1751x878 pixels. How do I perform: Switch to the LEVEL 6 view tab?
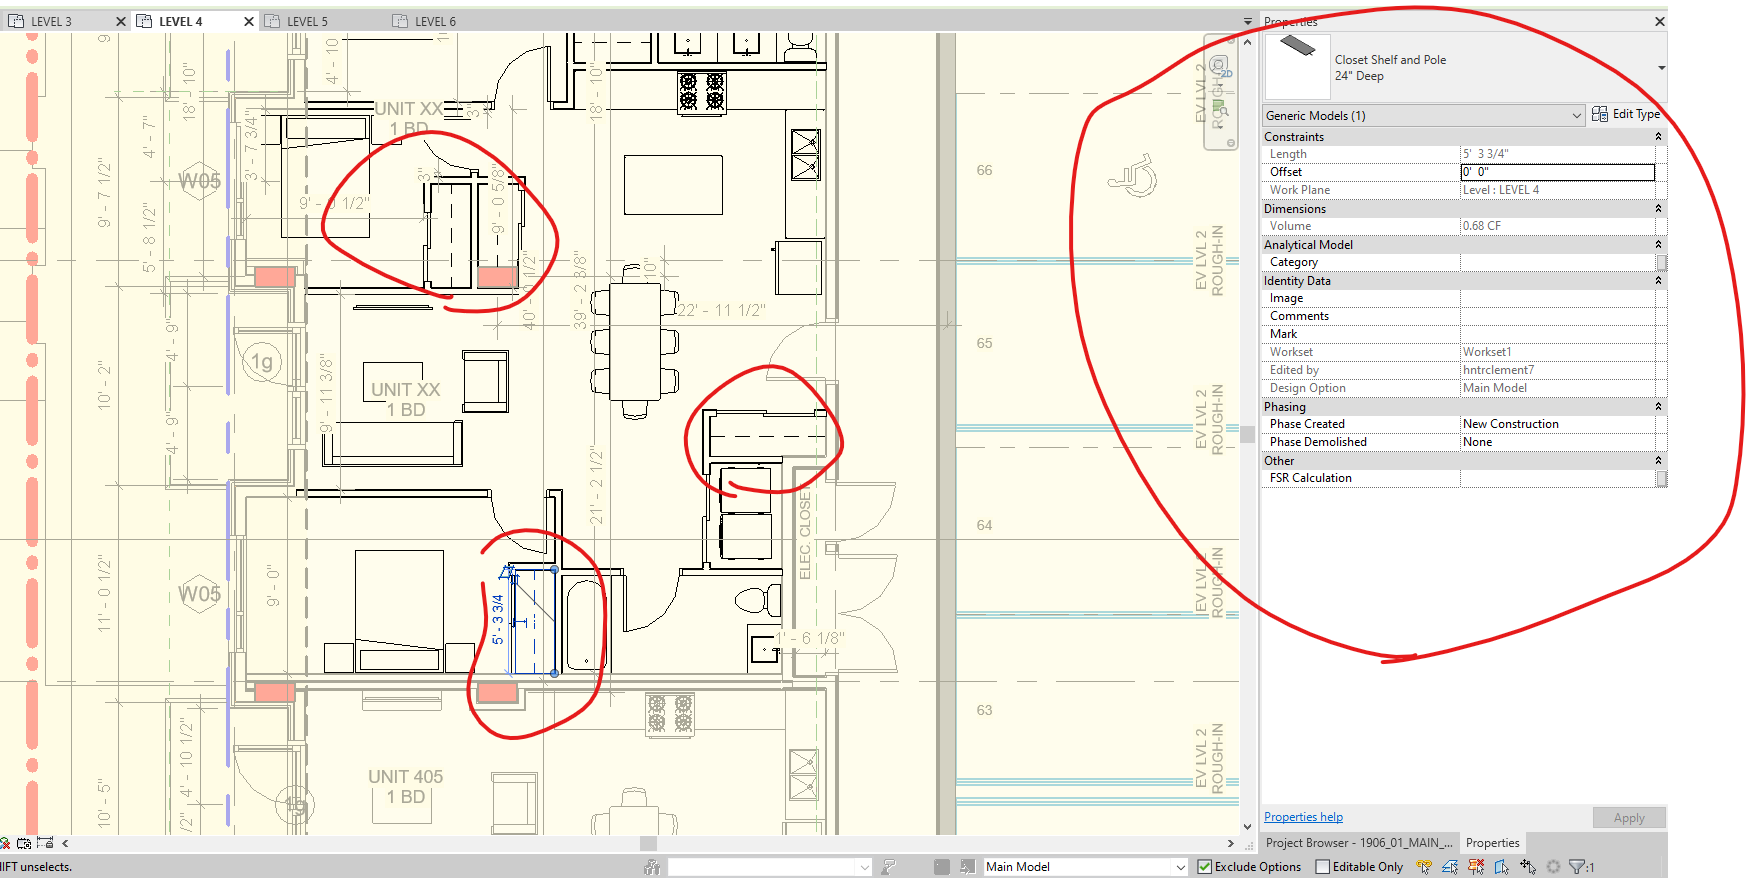tap(436, 21)
